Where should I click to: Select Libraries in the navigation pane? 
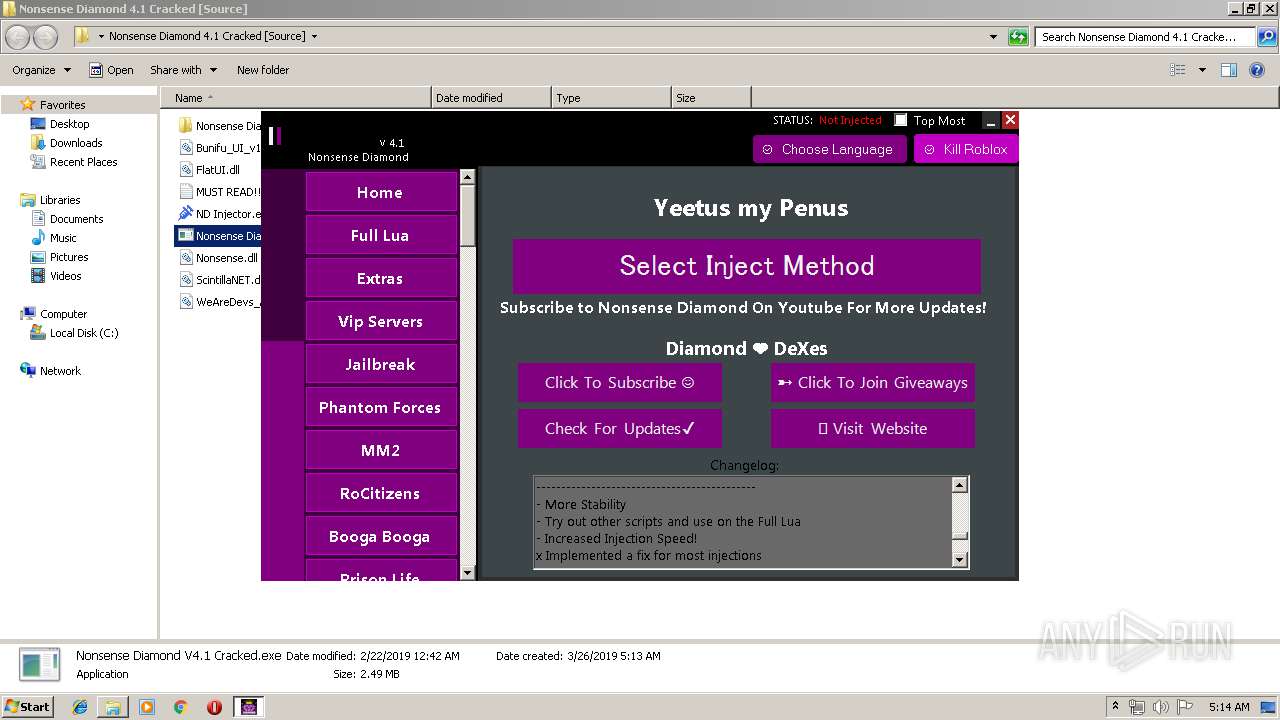(x=60, y=200)
